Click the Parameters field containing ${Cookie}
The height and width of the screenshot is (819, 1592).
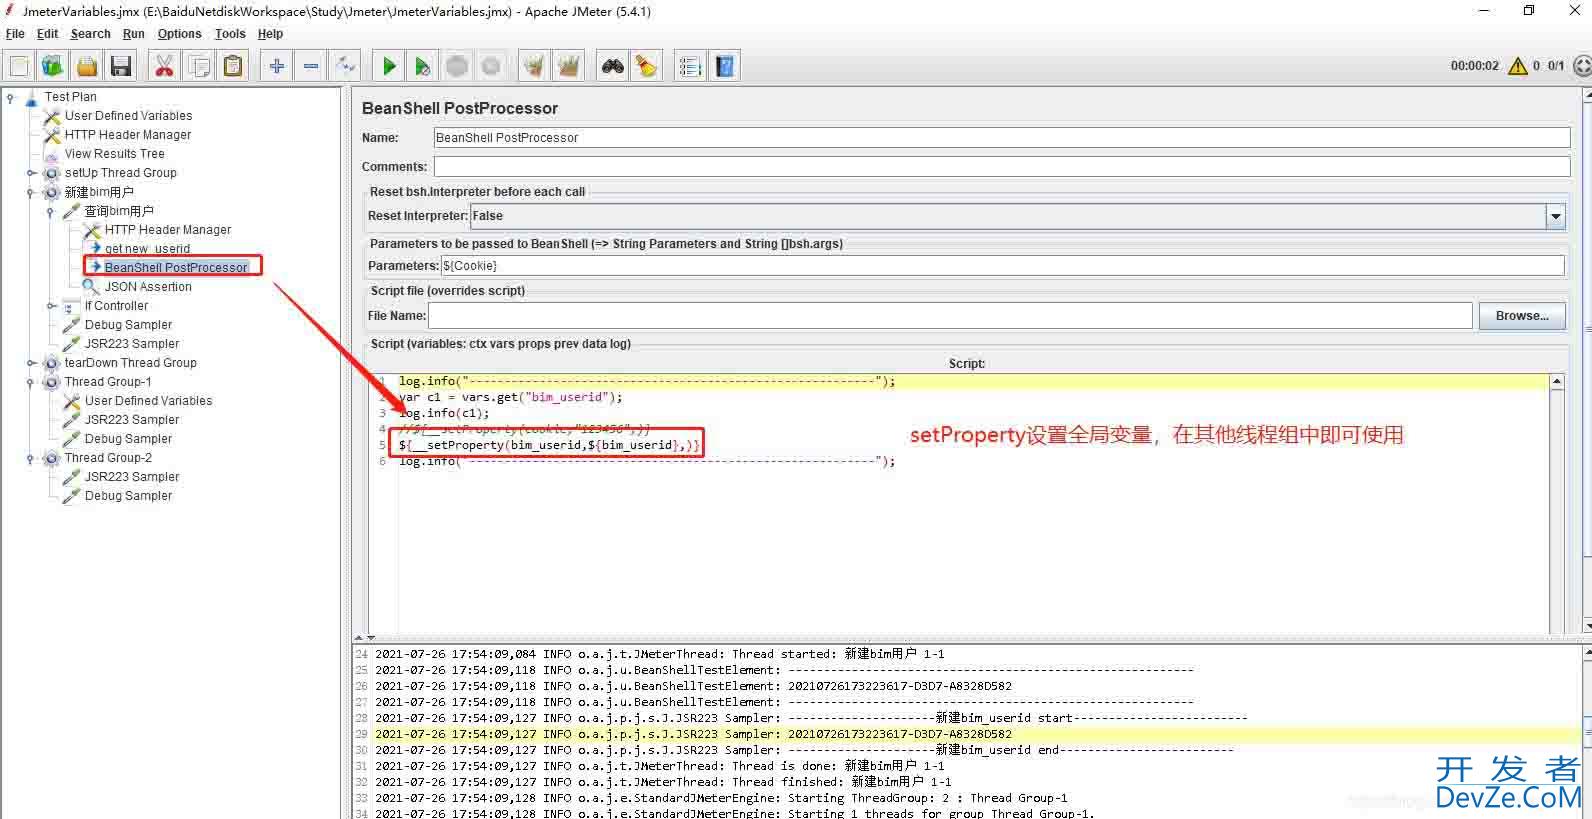click(1002, 266)
